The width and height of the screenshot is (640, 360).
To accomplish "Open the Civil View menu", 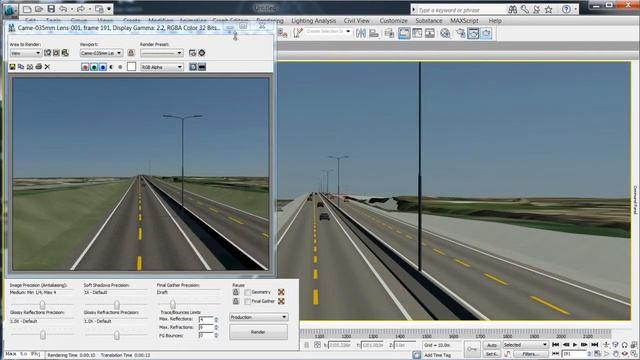I will (356, 20).
